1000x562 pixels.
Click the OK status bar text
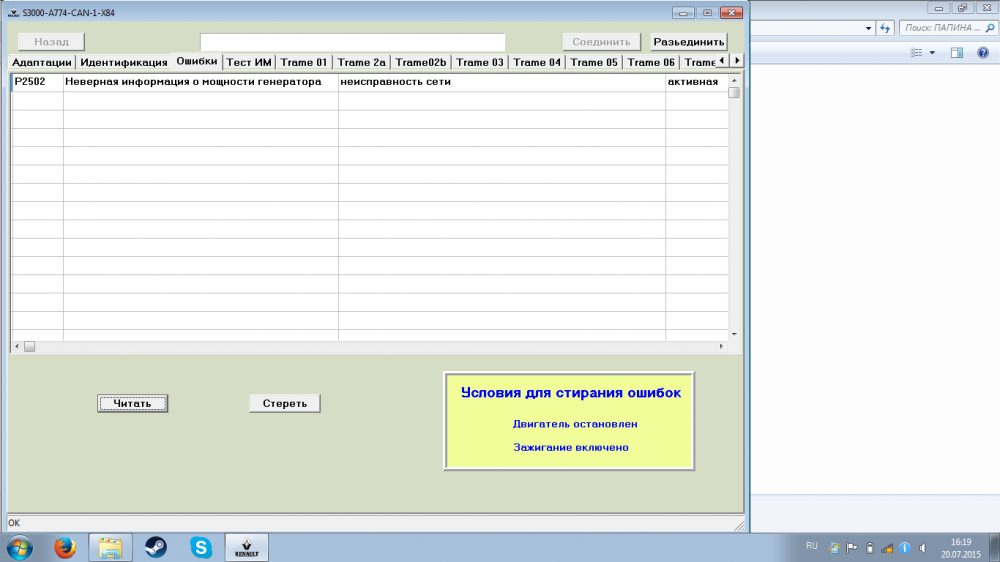pyautogui.click(x=14, y=523)
